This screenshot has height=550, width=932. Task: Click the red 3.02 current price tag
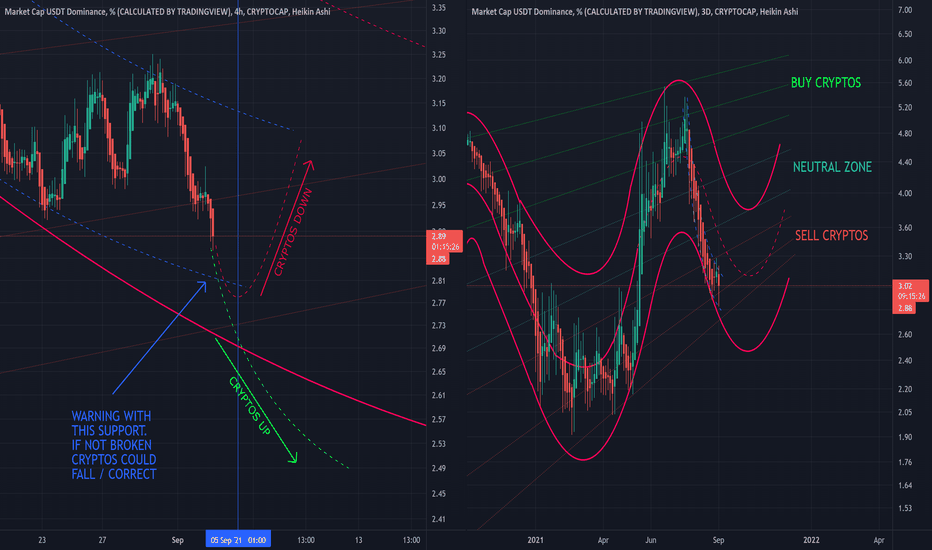point(905,286)
